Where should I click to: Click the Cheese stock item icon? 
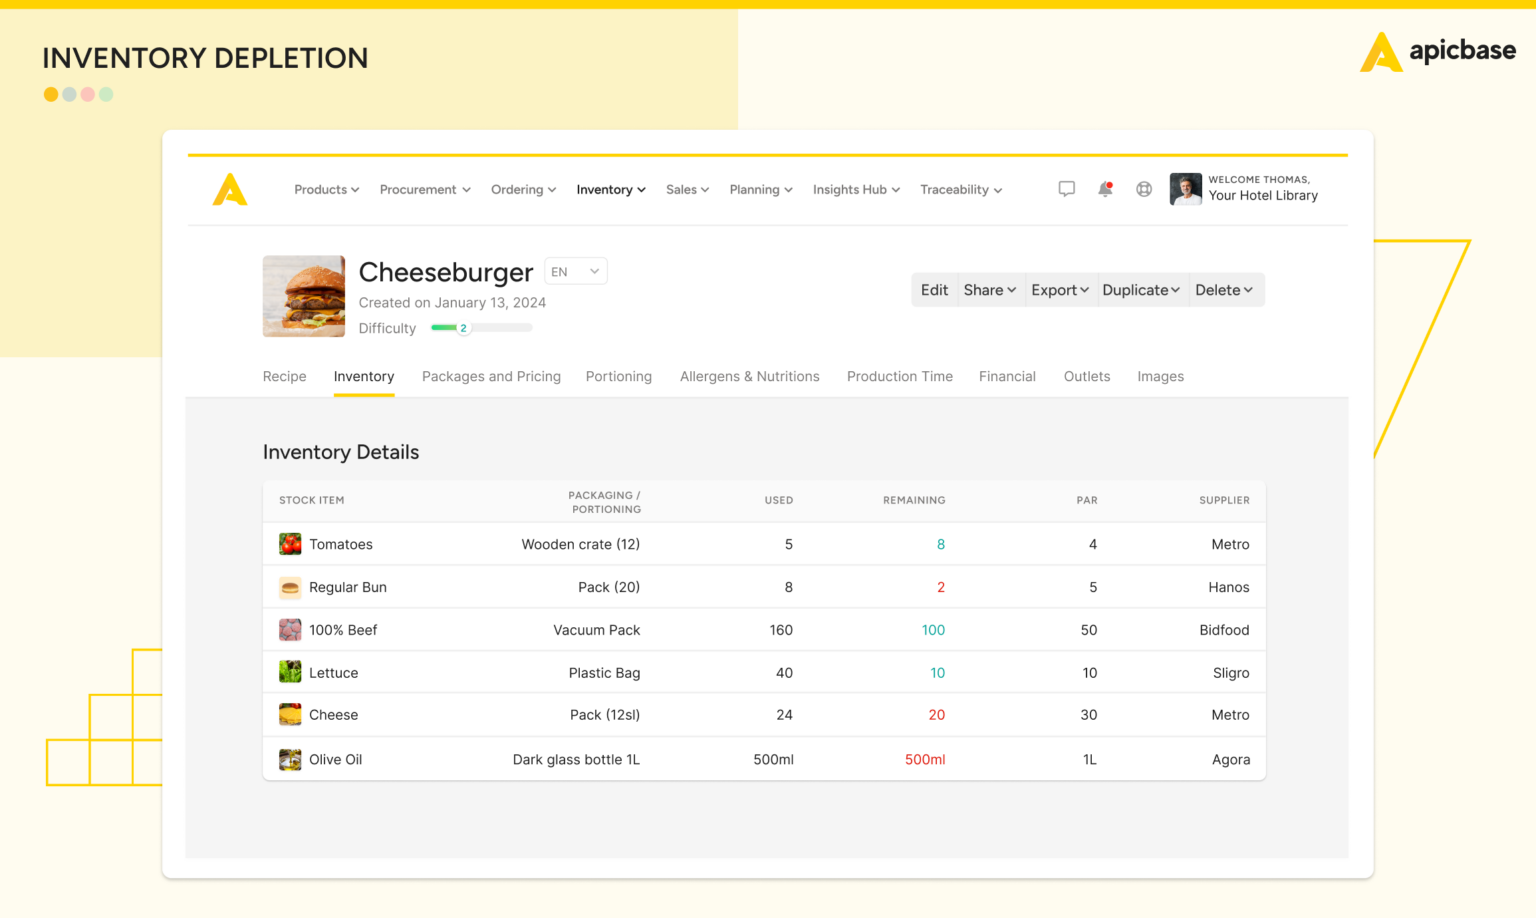[290, 714]
